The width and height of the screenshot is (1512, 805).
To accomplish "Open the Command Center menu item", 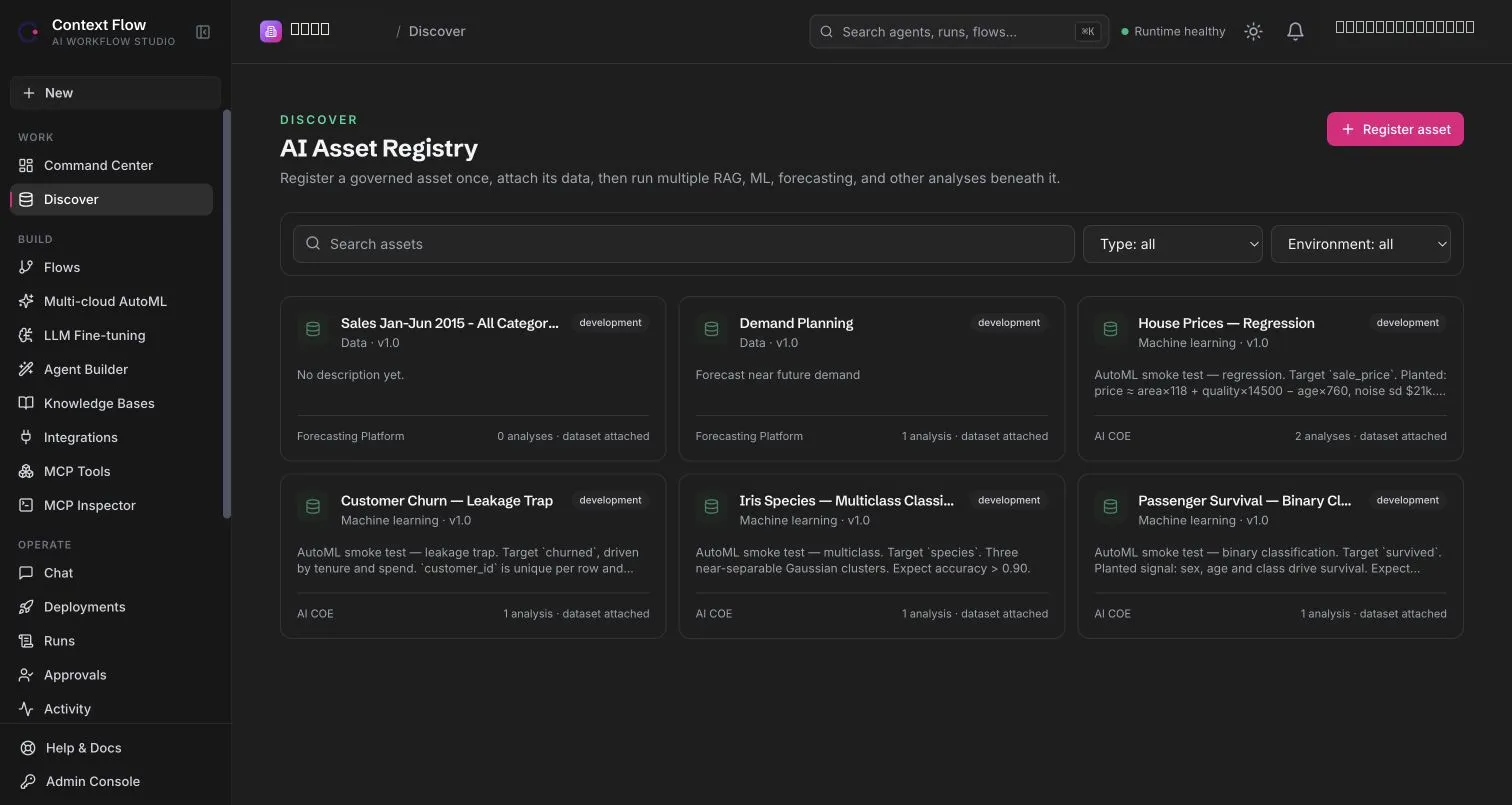I will pyautogui.click(x=112, y=165).
